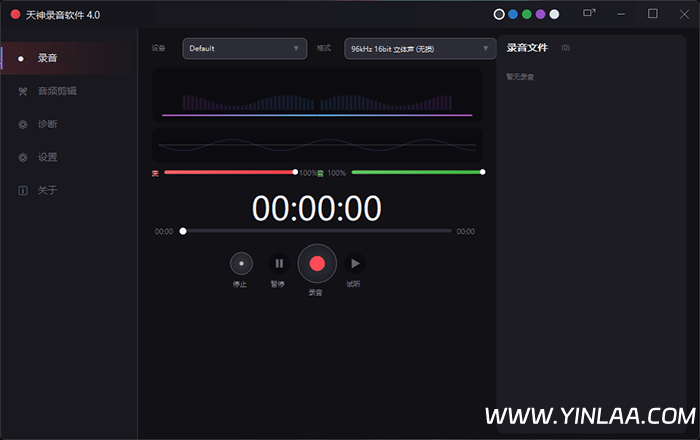Select the white theme color swatch
The width and height of the screenshot is (700, 440).
pos(554,14)
